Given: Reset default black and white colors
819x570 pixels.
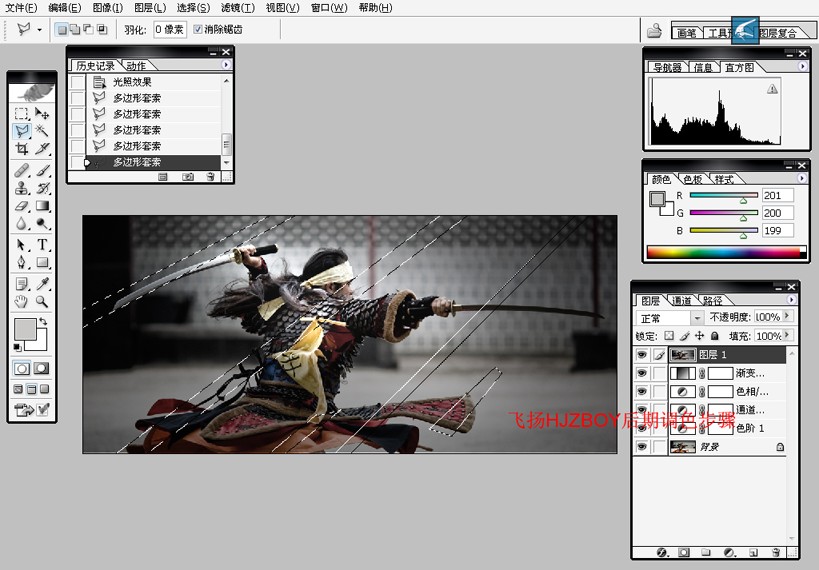Looking at the screenshot, I should (17, 347).
